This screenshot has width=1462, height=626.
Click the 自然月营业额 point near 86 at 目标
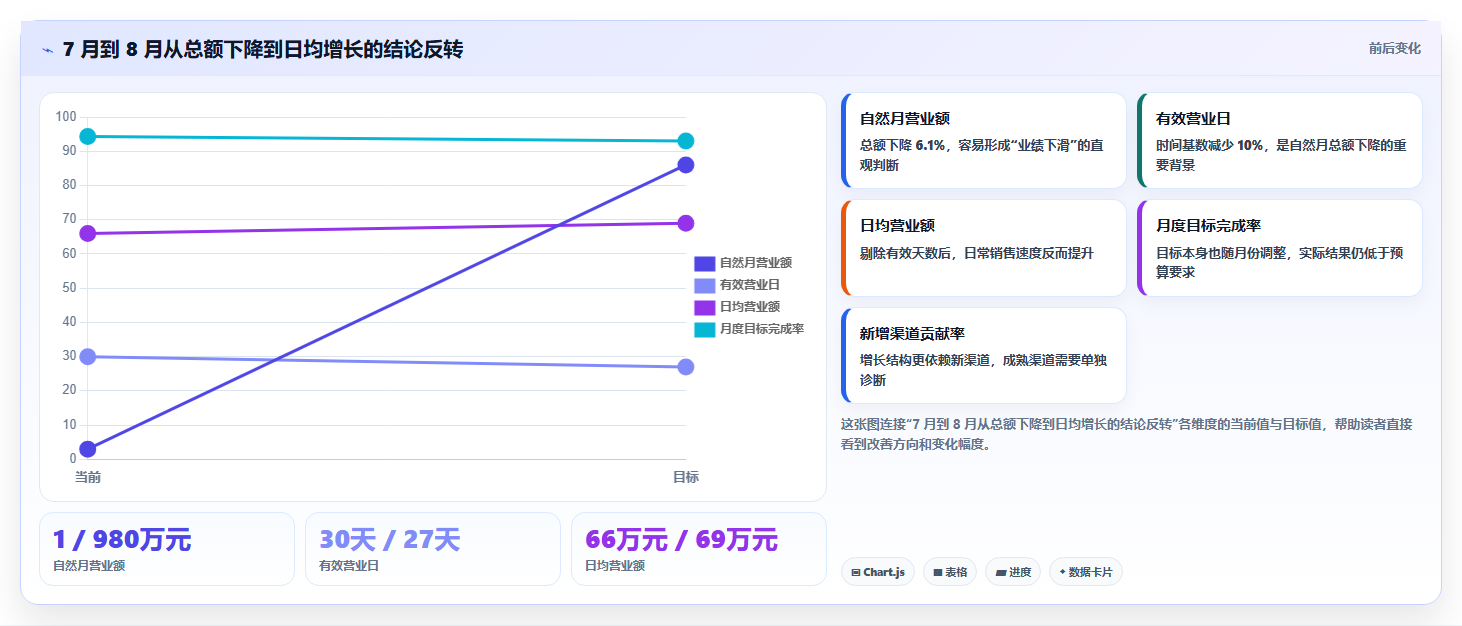pyautogui.click(x=686, y=165)
